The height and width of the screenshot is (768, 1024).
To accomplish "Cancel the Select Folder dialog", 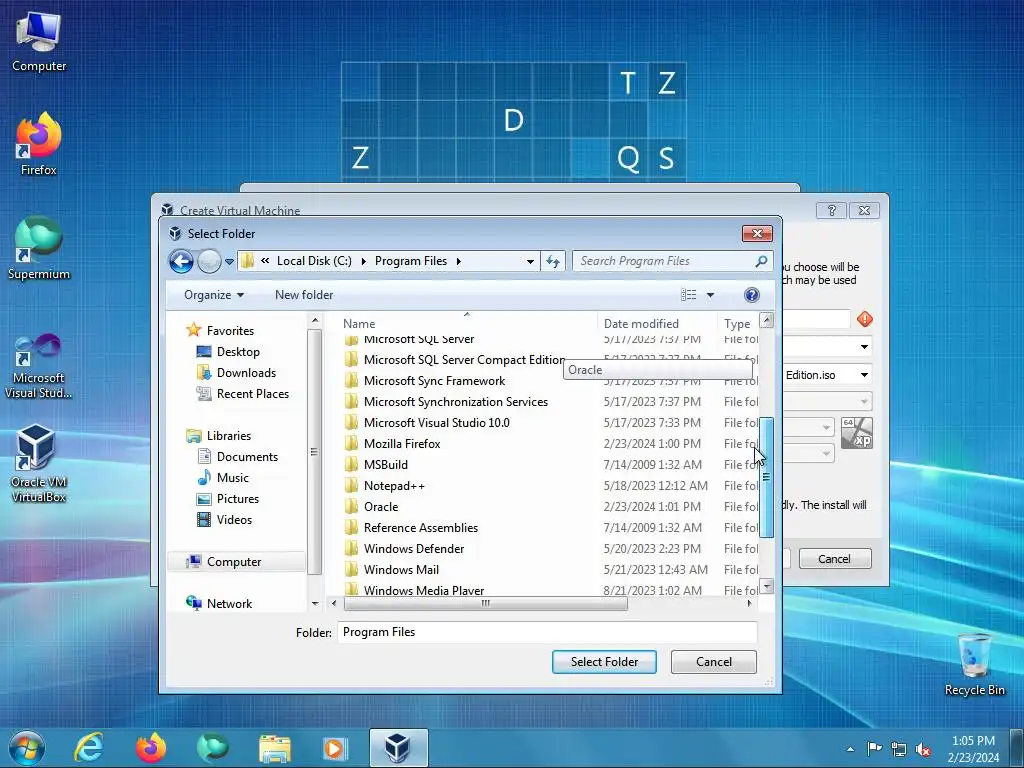I will 714,662.
